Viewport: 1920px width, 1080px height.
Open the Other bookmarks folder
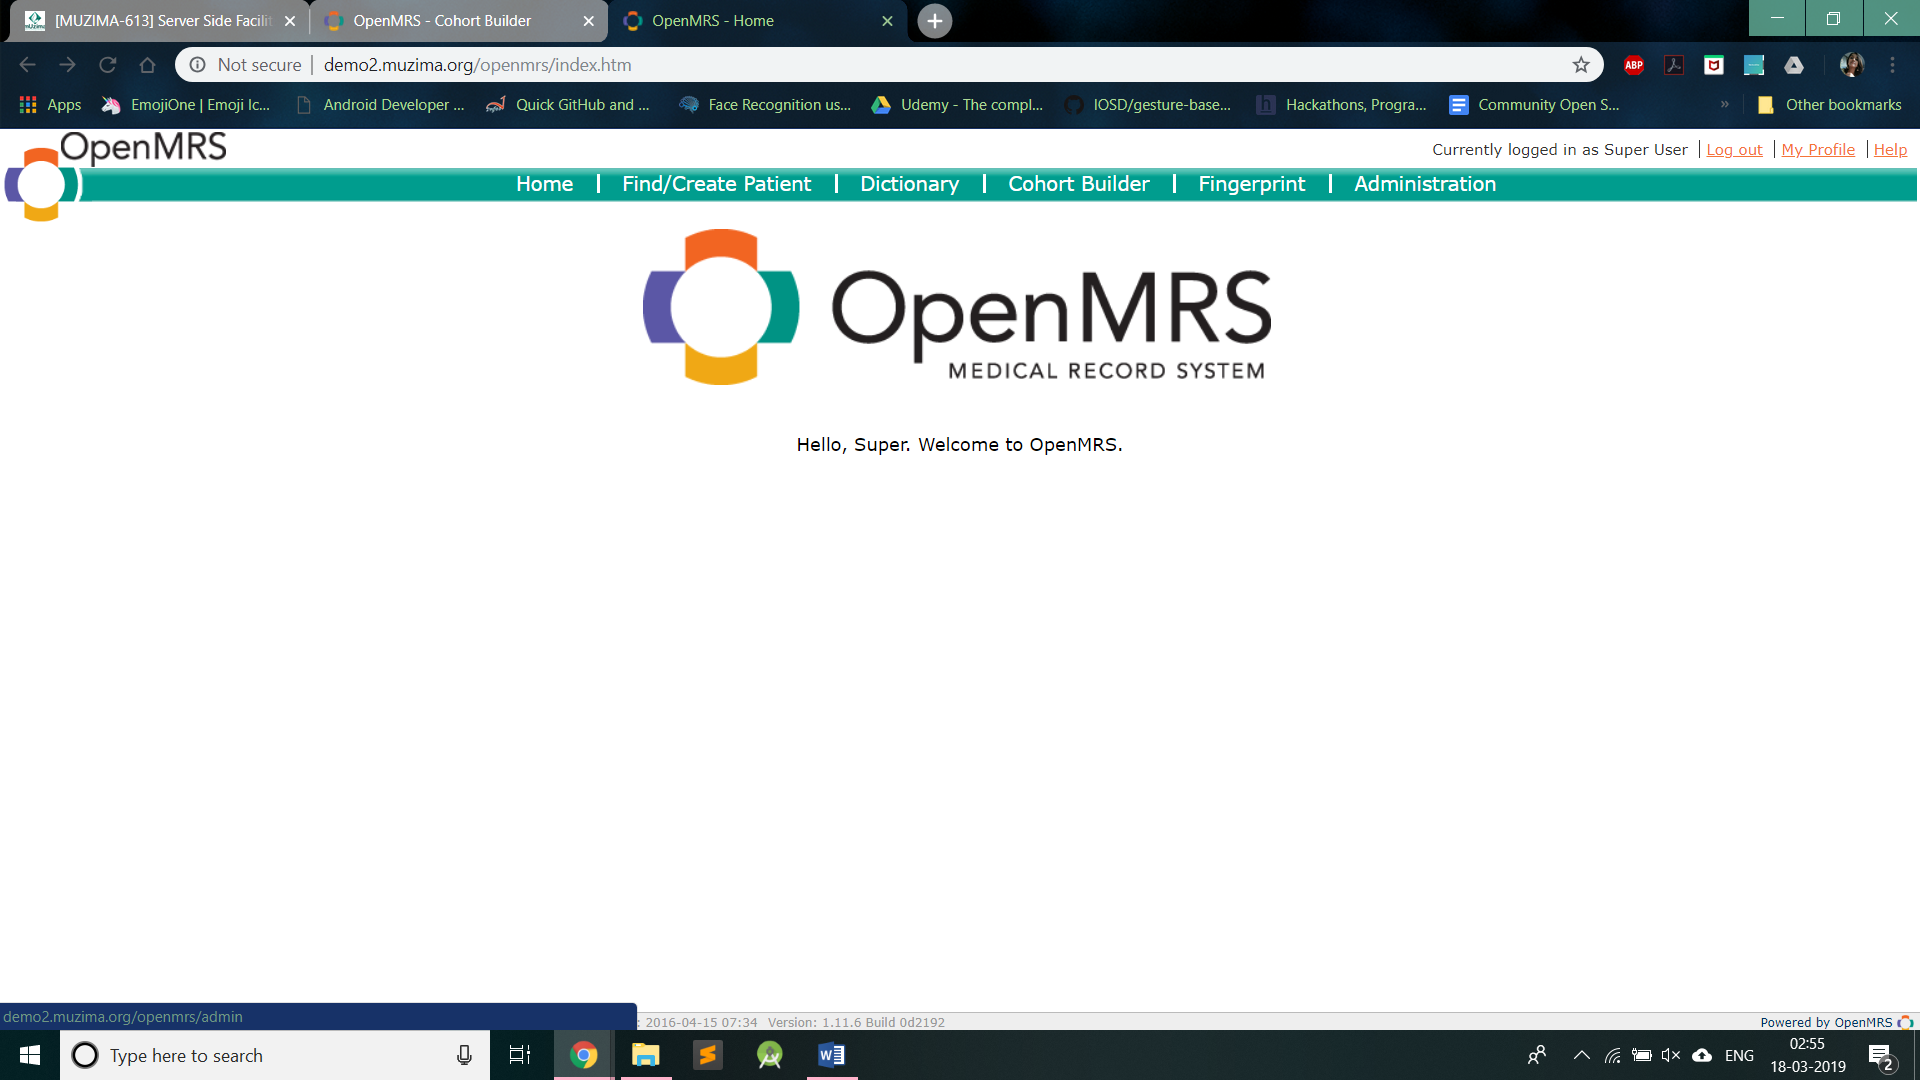point(1830,105)
